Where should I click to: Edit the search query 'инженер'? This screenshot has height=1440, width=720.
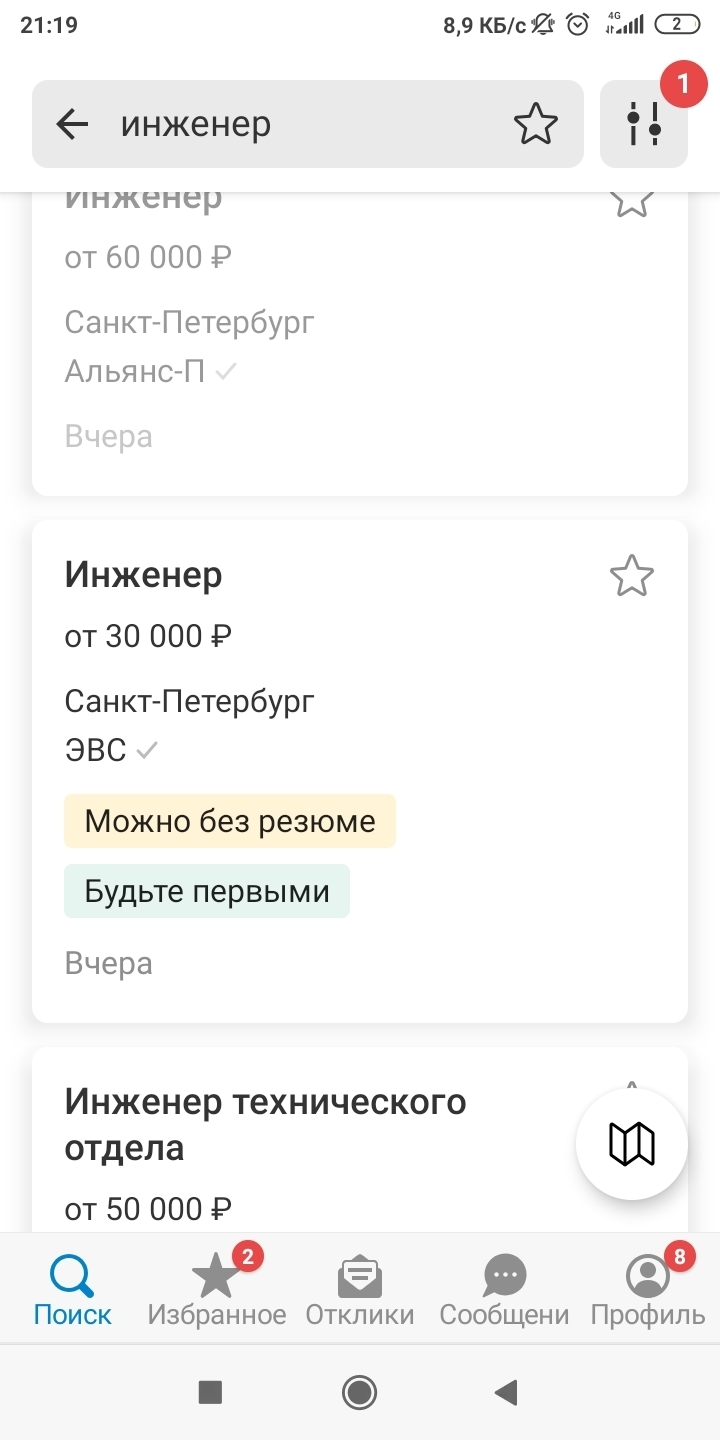pyautogui.click(x=300, y=124)
